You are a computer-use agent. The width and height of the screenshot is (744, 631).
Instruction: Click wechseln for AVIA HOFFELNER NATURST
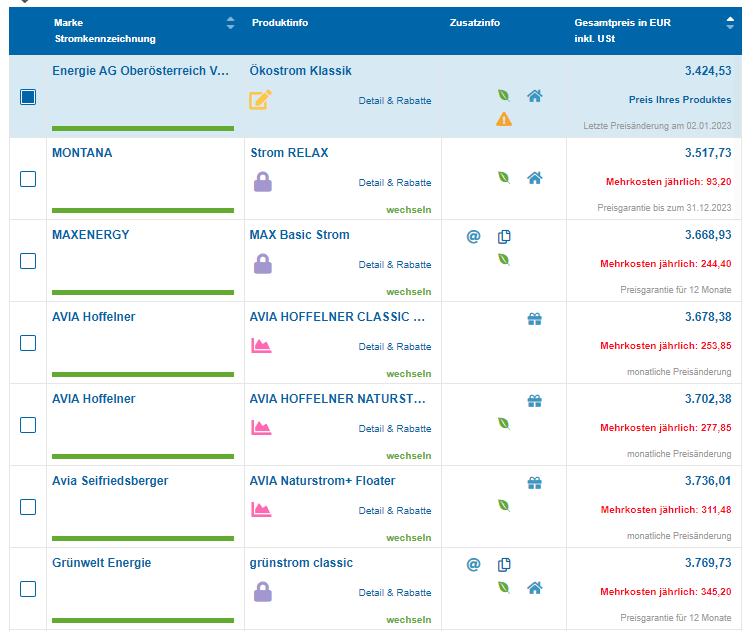409,456
